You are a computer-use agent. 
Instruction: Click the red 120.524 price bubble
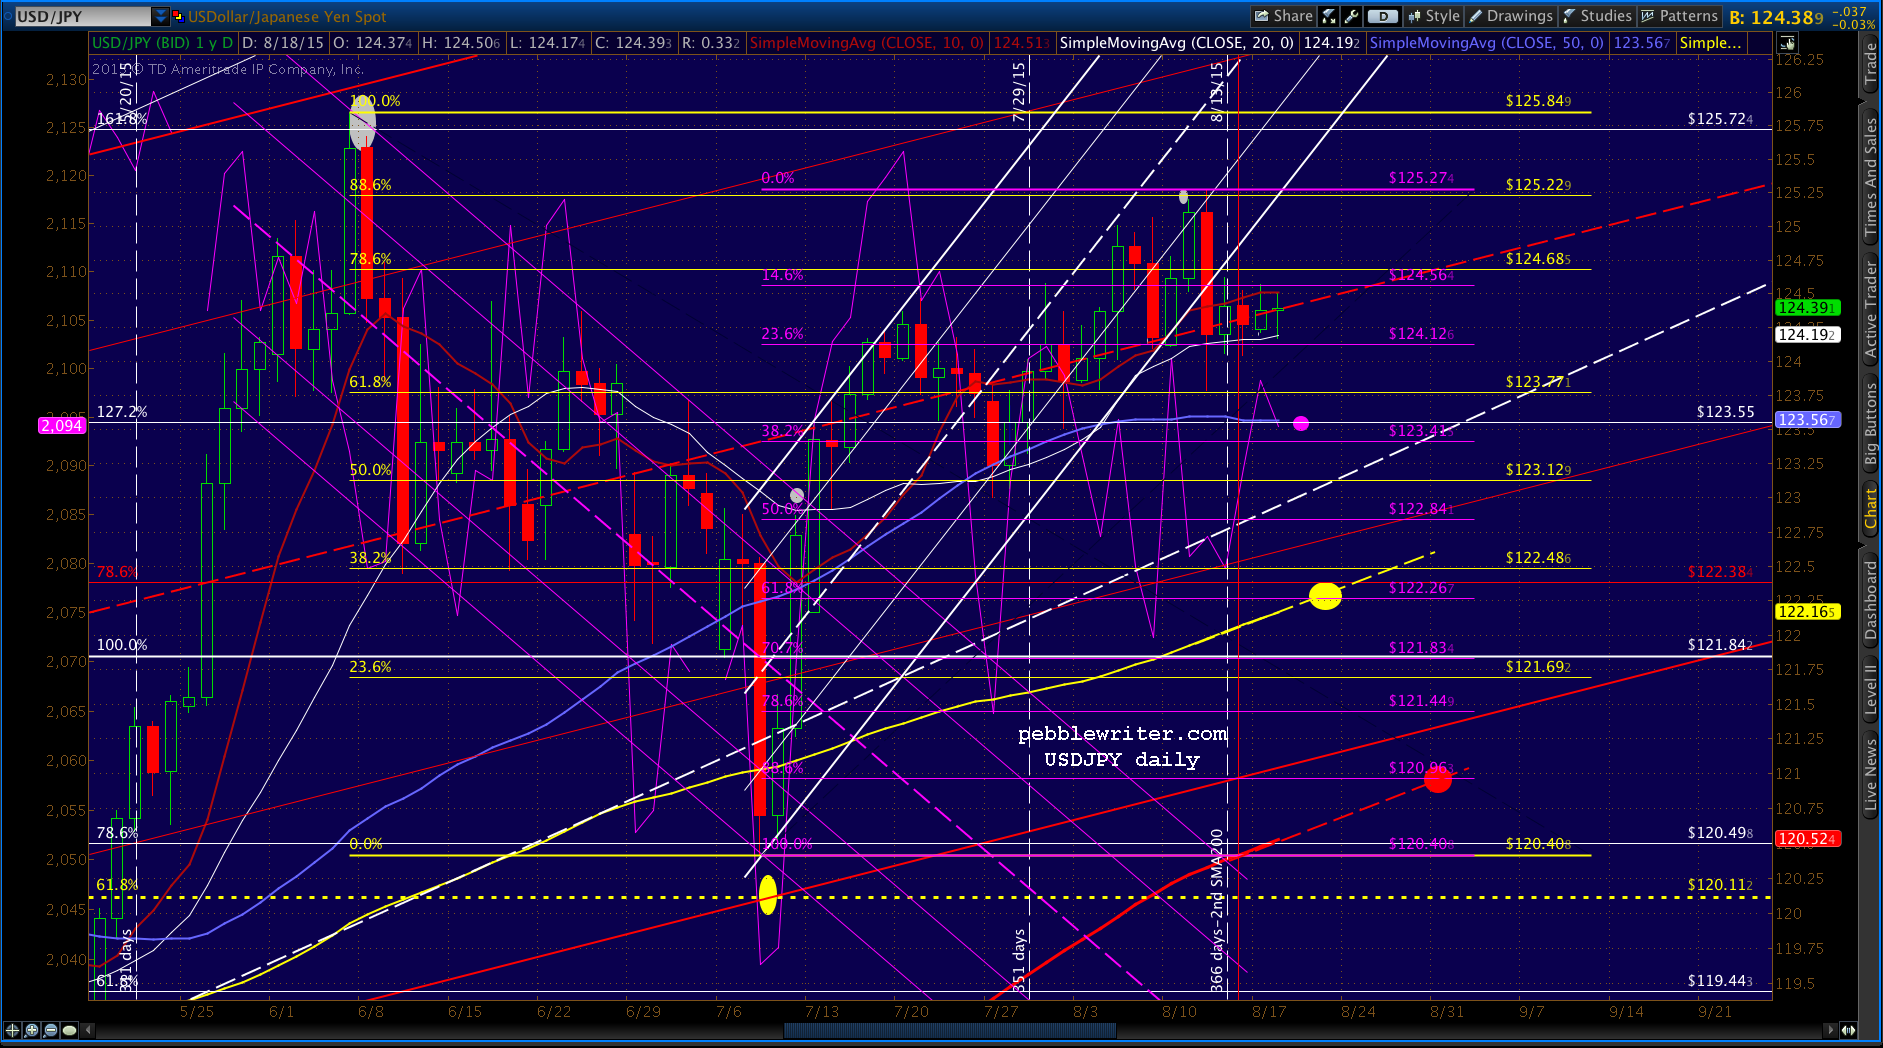[1806, 839]
